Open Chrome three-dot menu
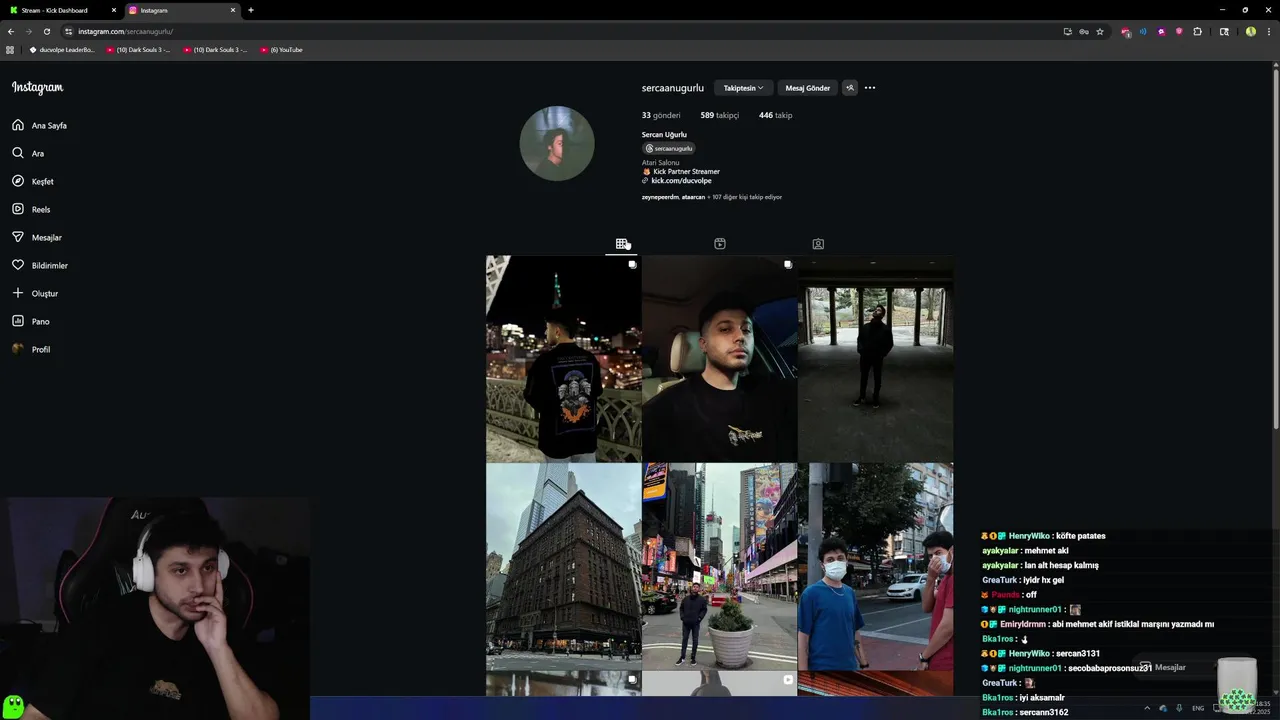The width and height of the screenshot is (1280, 720). tap(1268, 31)
